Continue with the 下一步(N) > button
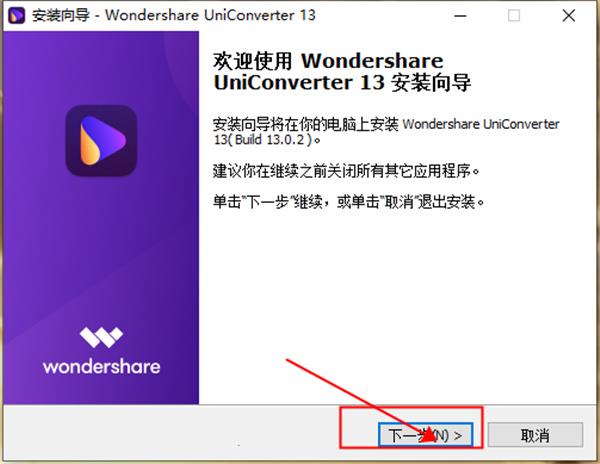 426,435
